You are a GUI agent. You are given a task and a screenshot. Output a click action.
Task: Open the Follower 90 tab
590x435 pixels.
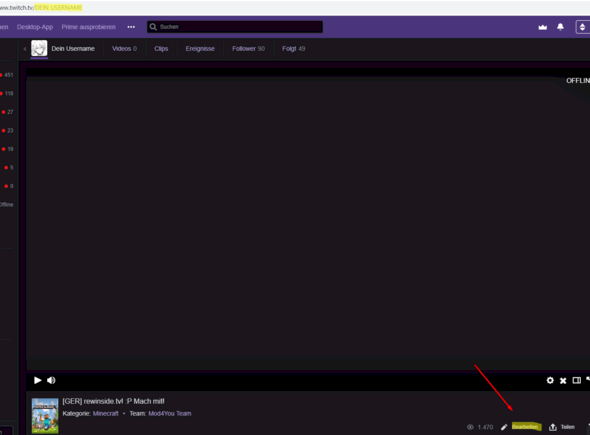tap(248, 49)
